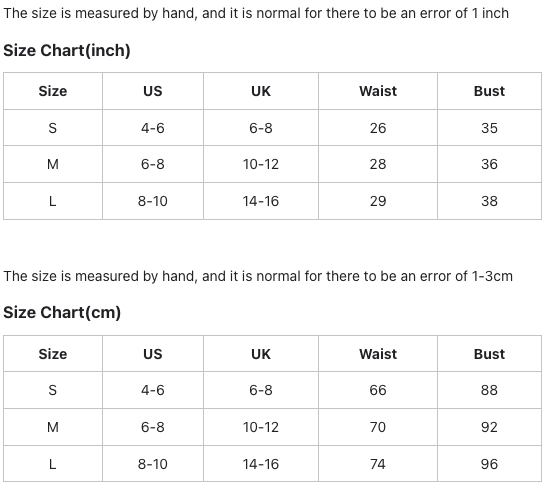Select size S row in inch table

pos(272,128)
